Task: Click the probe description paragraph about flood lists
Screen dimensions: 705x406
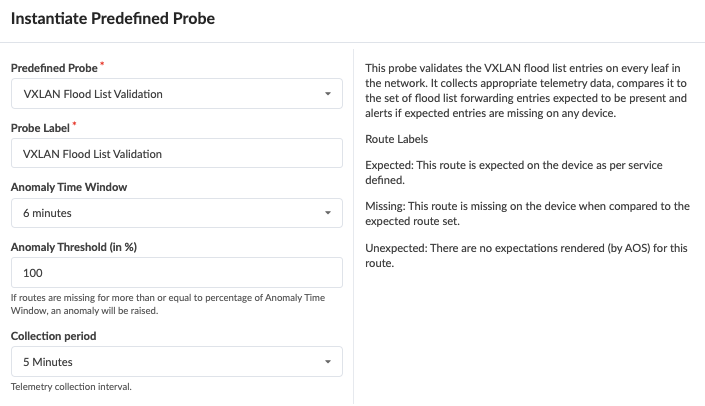Action: [x=526, y=90]
